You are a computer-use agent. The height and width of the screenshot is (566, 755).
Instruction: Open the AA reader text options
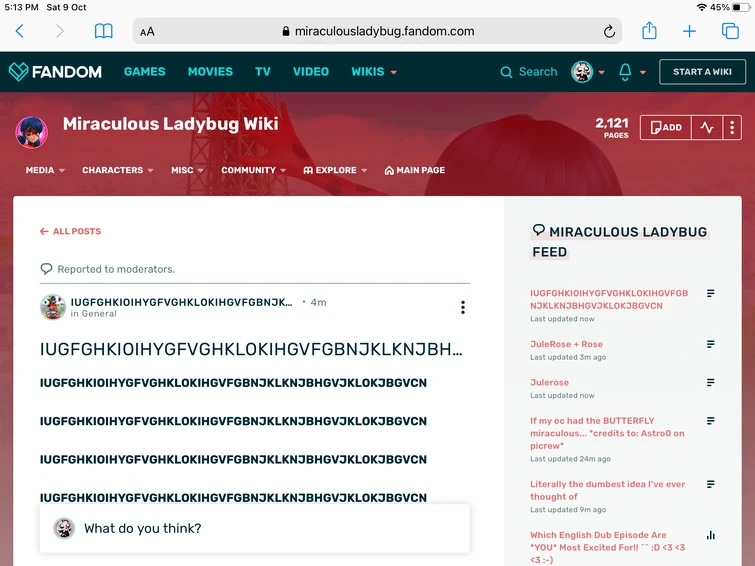tap(147, 32)
